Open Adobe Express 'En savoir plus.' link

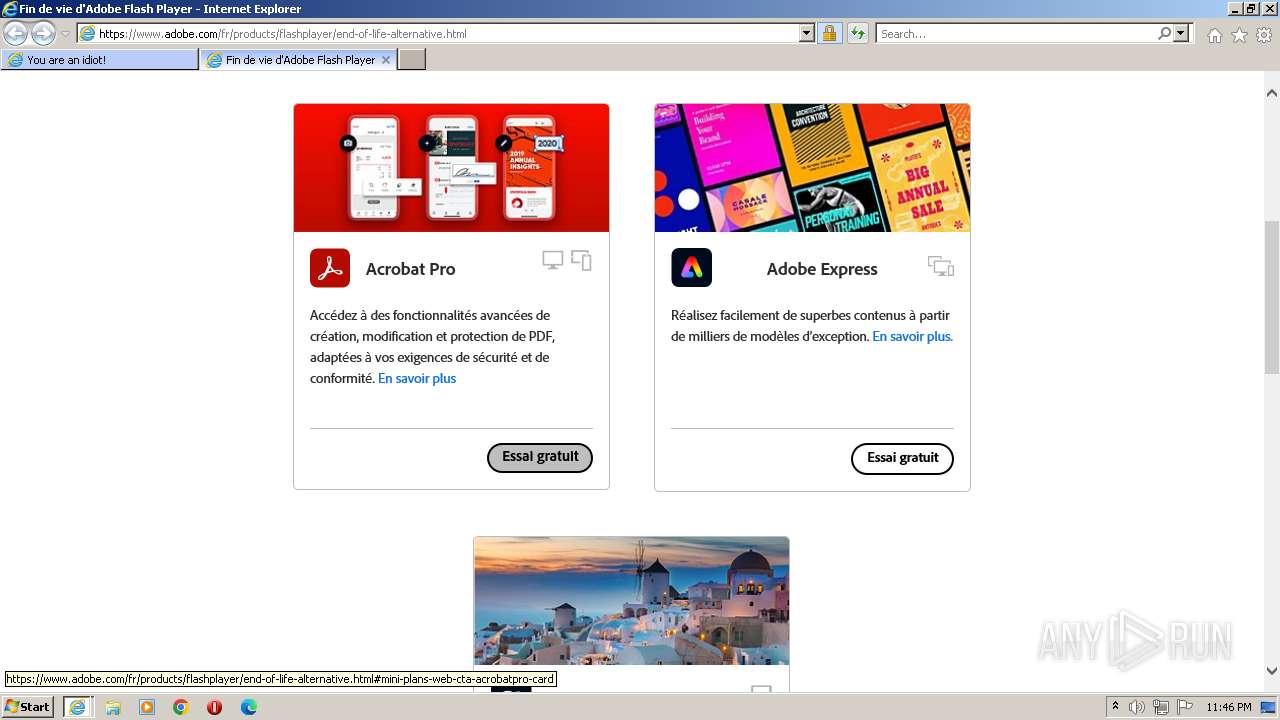(x=913, y=336)
